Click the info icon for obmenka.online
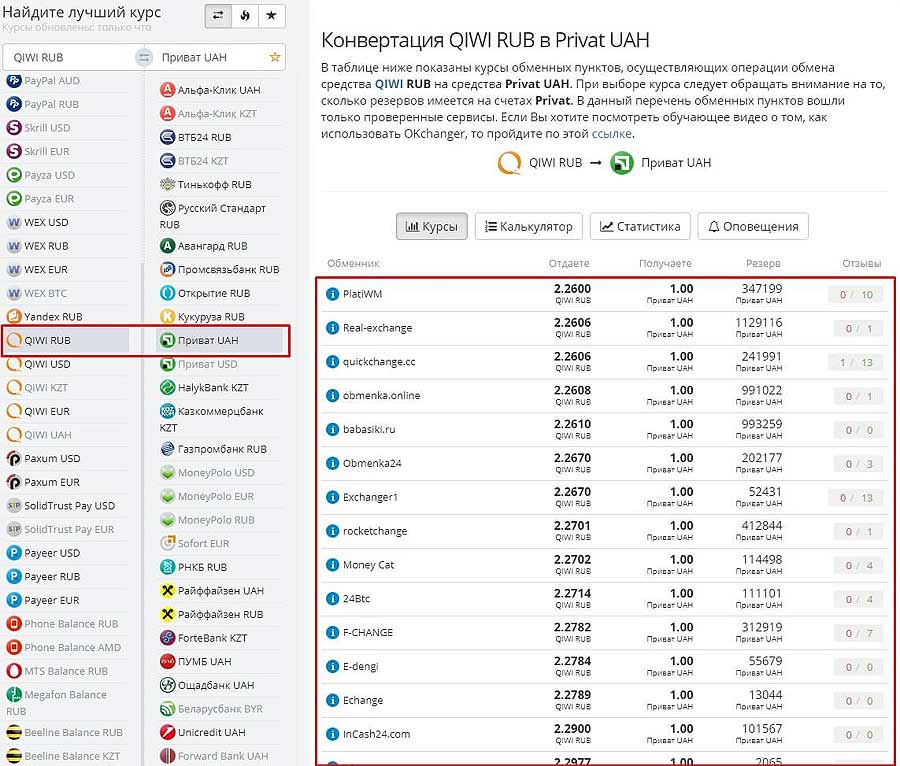 tap(332, 396)
